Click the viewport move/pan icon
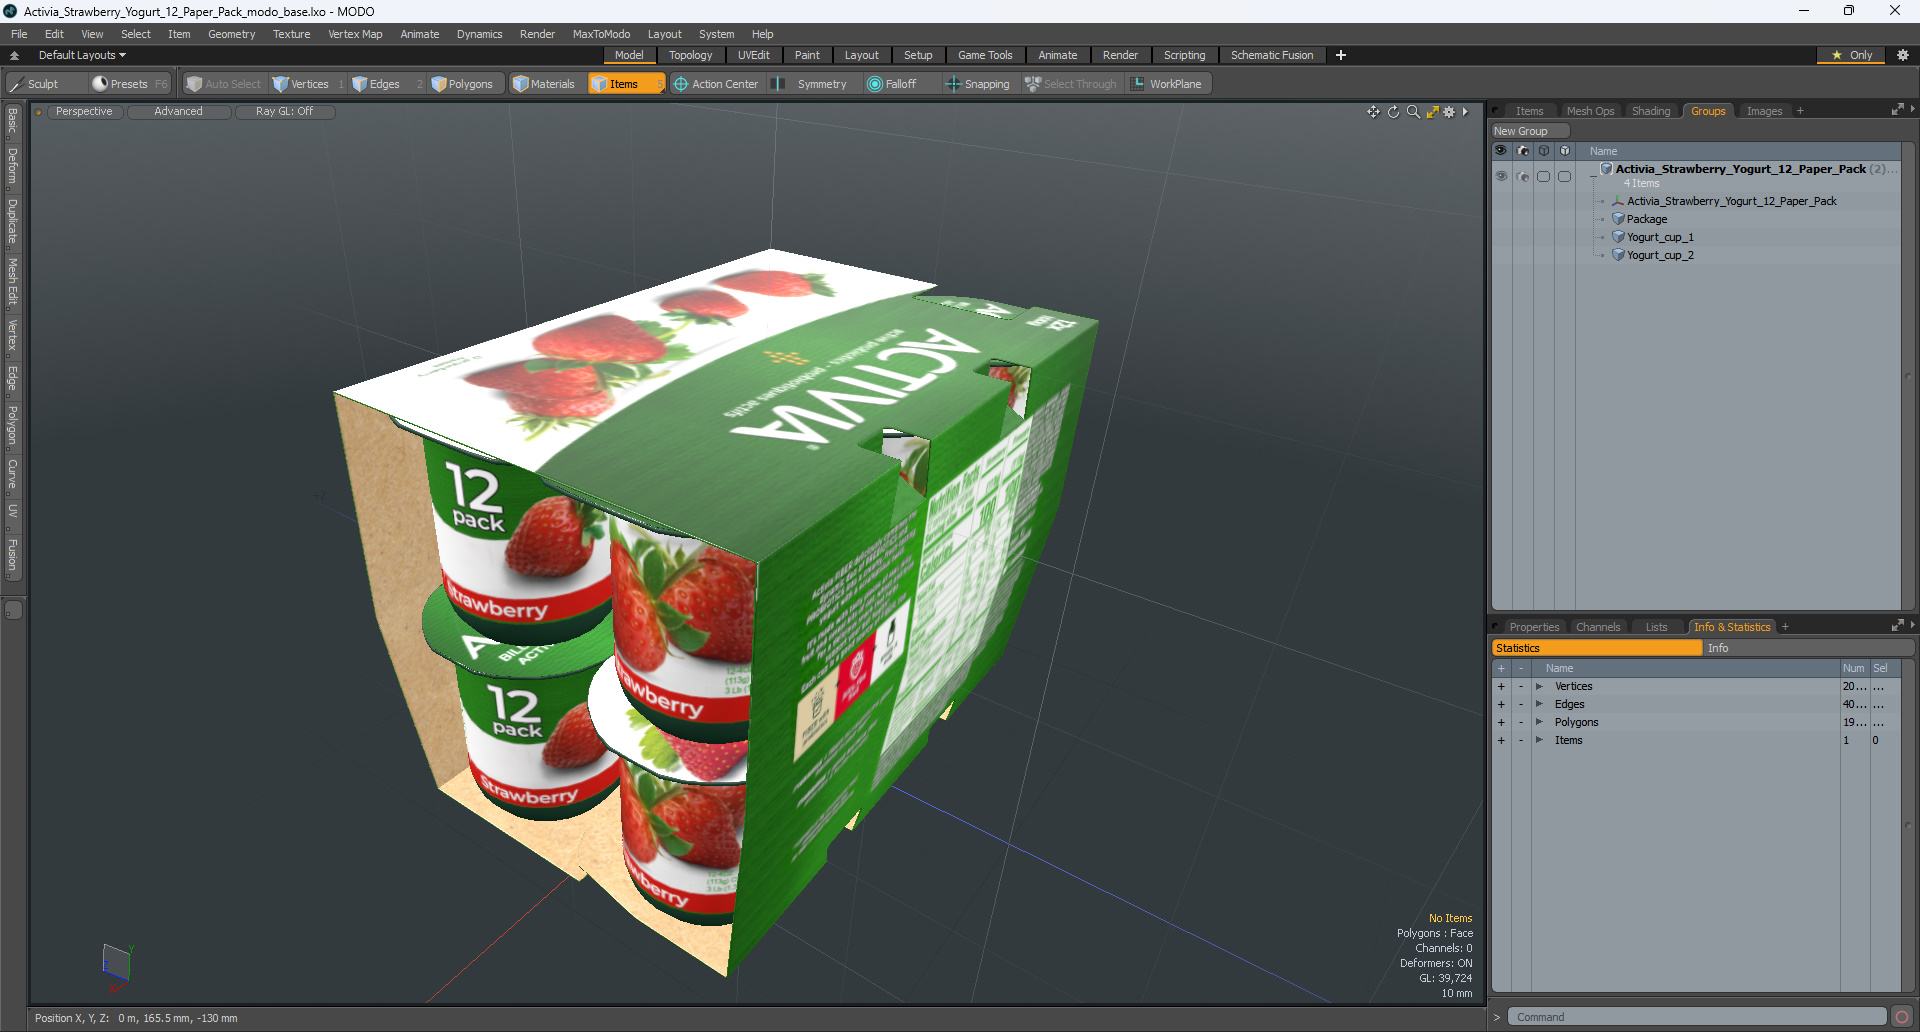The image size is (1920, 1032). (1373, 112)
